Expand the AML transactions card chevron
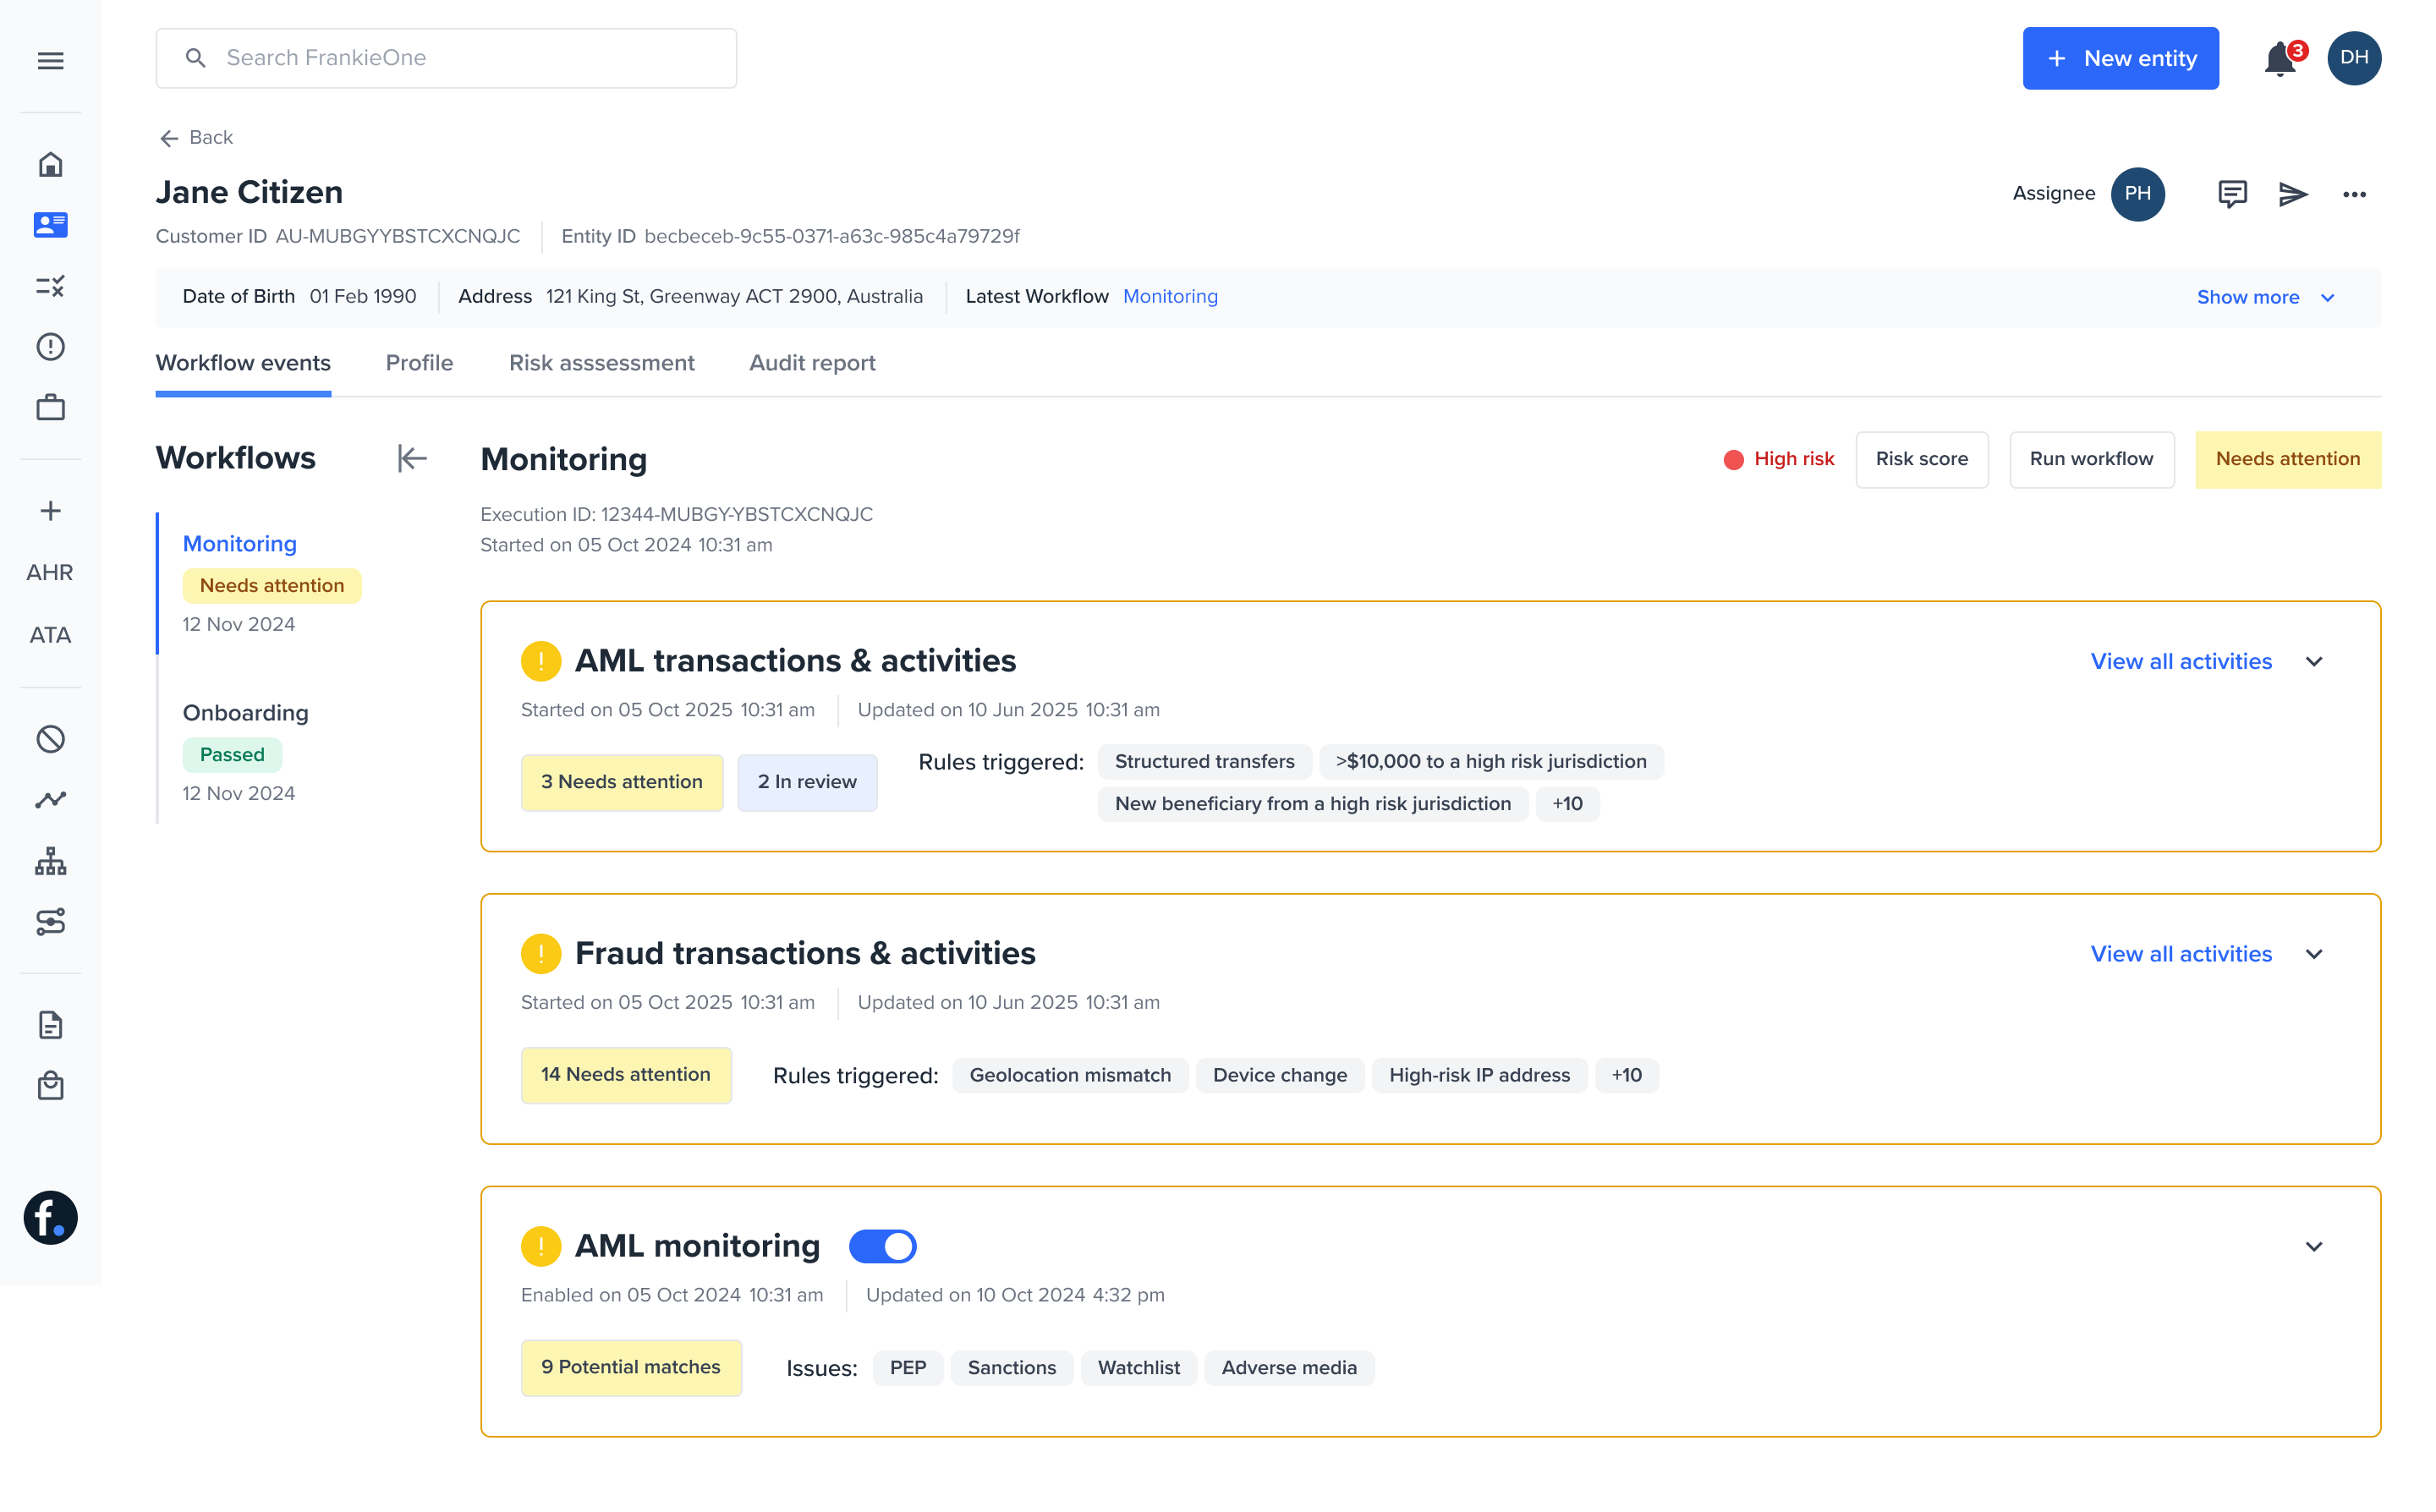Viewport: 2436px width, 1512px height. click(x=2314, y=662)
